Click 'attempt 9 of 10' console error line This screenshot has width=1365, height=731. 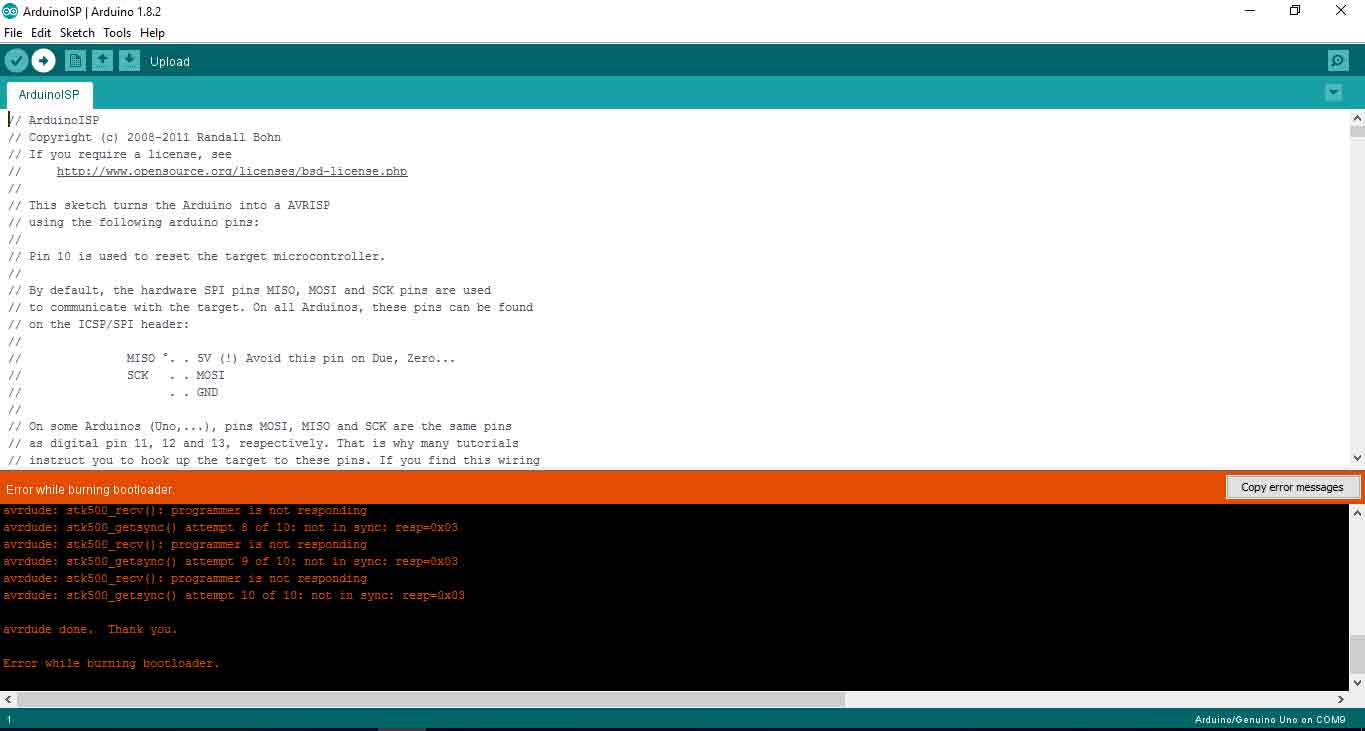[x=231, y=561]
